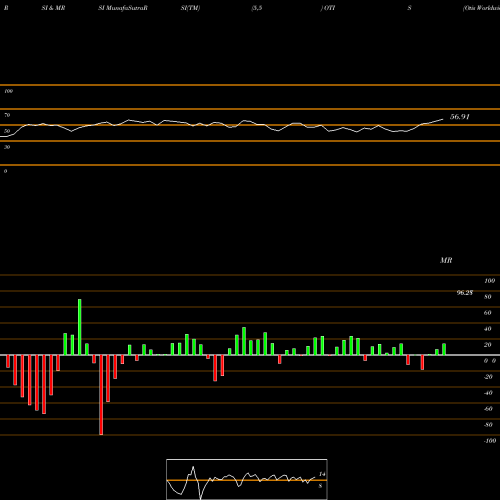Click the RSI 0 level label
The image size is (500, 500).
(x=5, y=171)
